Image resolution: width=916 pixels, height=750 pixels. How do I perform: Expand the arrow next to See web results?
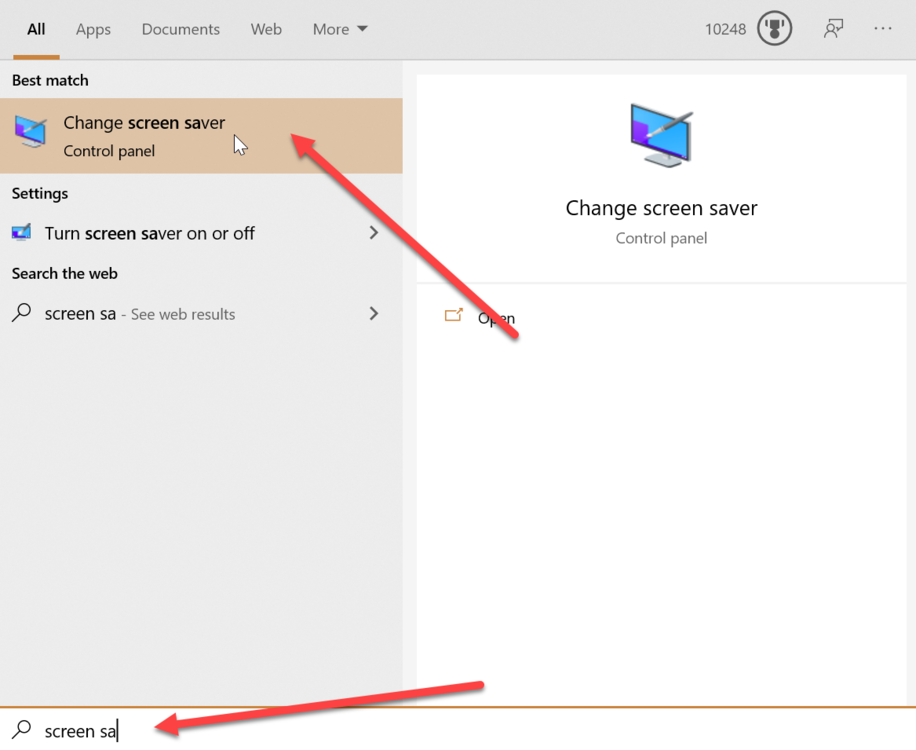point(374,313)
